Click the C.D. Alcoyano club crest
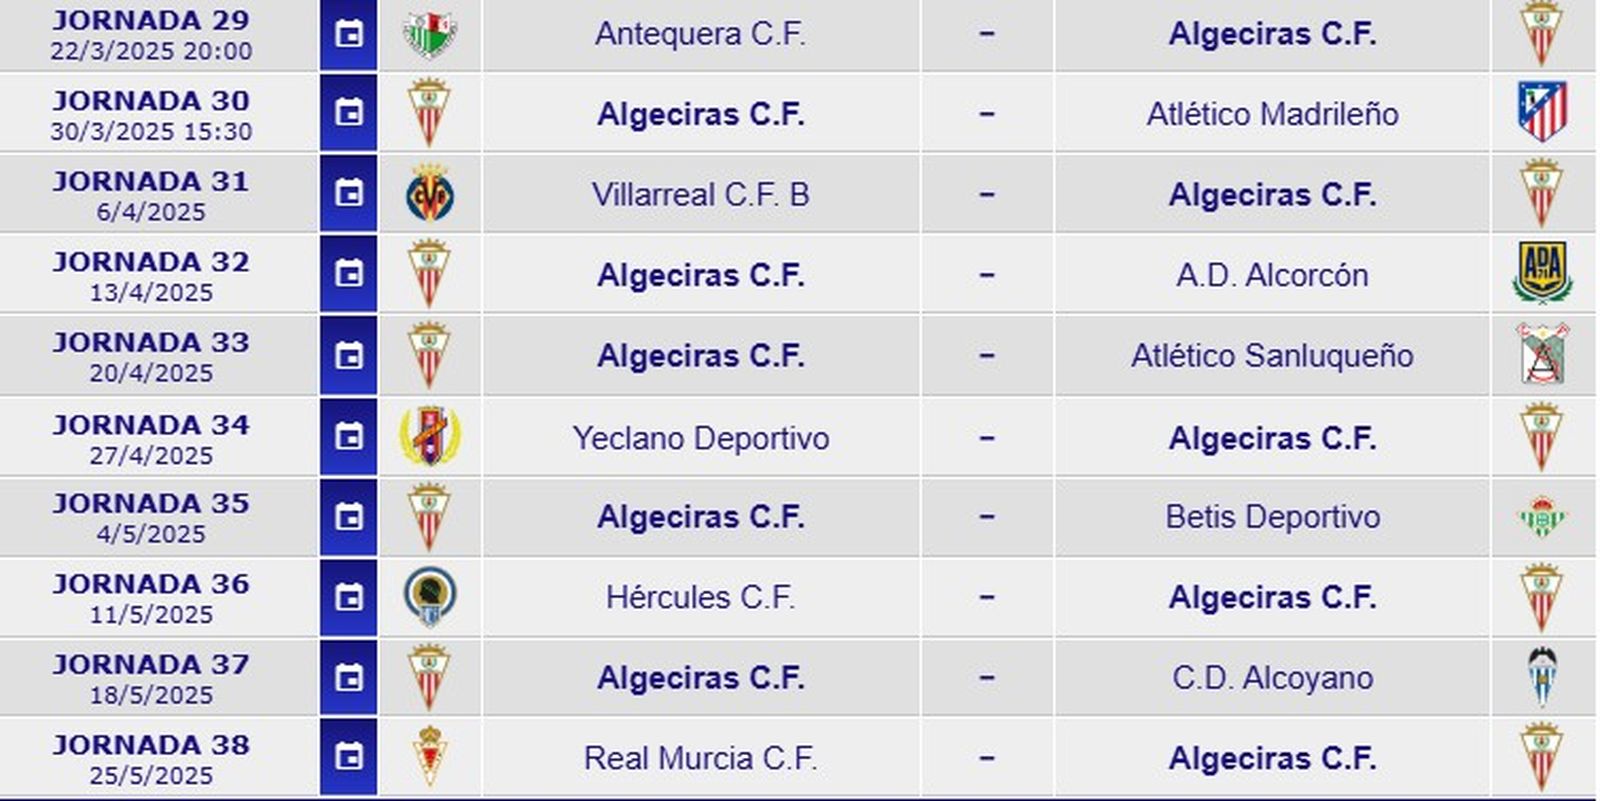The width and height of the screenshot is (1600, 801). tap(1543, 677)
